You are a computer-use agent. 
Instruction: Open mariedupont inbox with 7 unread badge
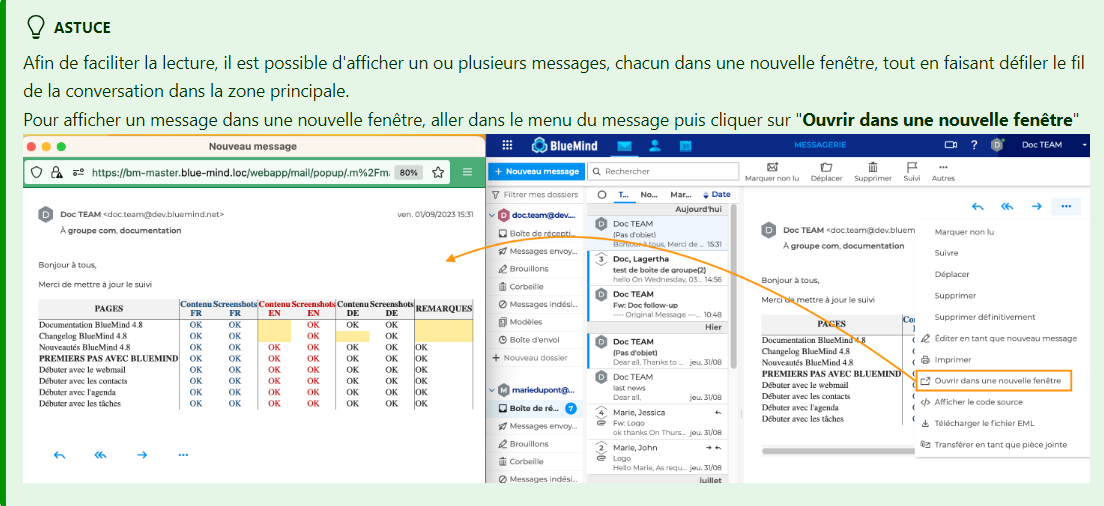tap(537, 408)
